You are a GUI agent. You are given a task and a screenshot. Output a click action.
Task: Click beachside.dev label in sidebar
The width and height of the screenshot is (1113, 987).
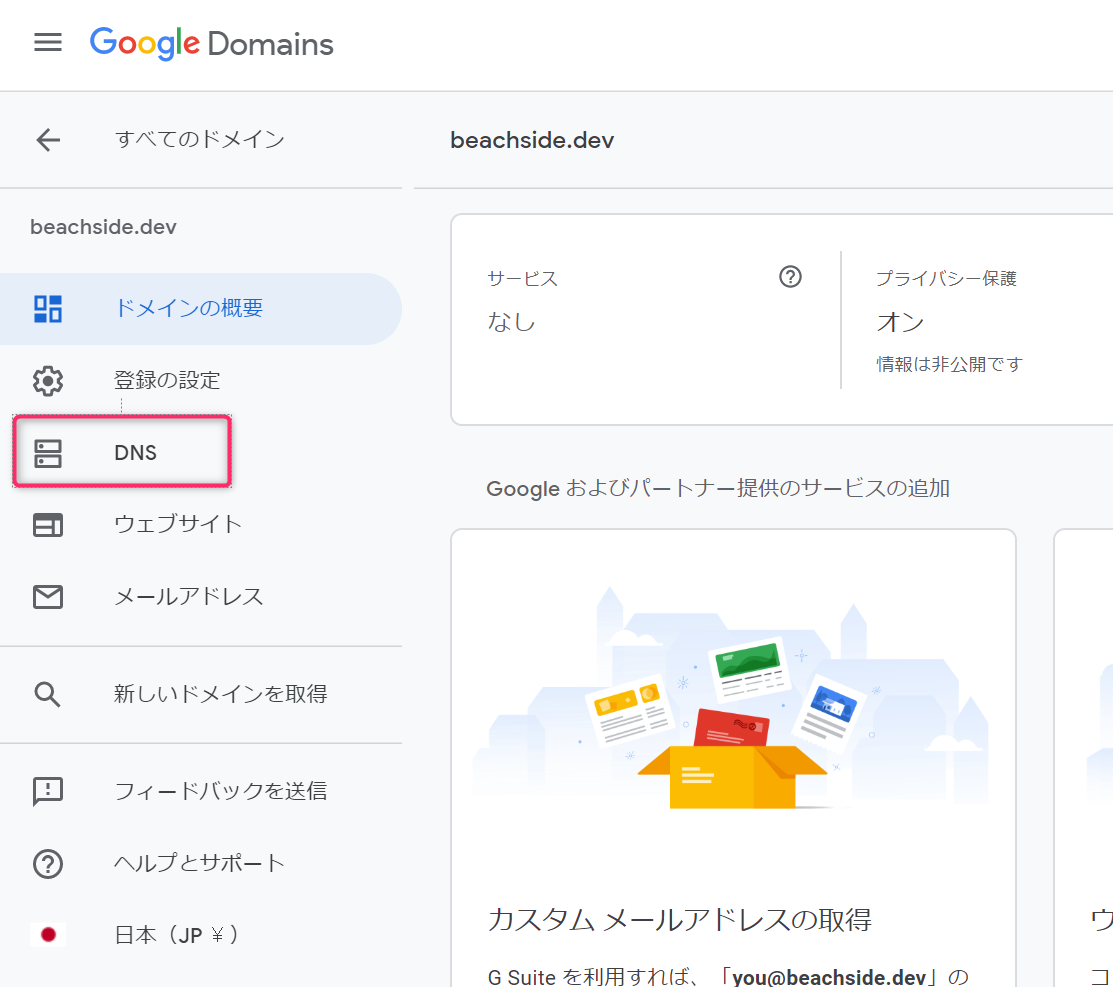[103, 227]
